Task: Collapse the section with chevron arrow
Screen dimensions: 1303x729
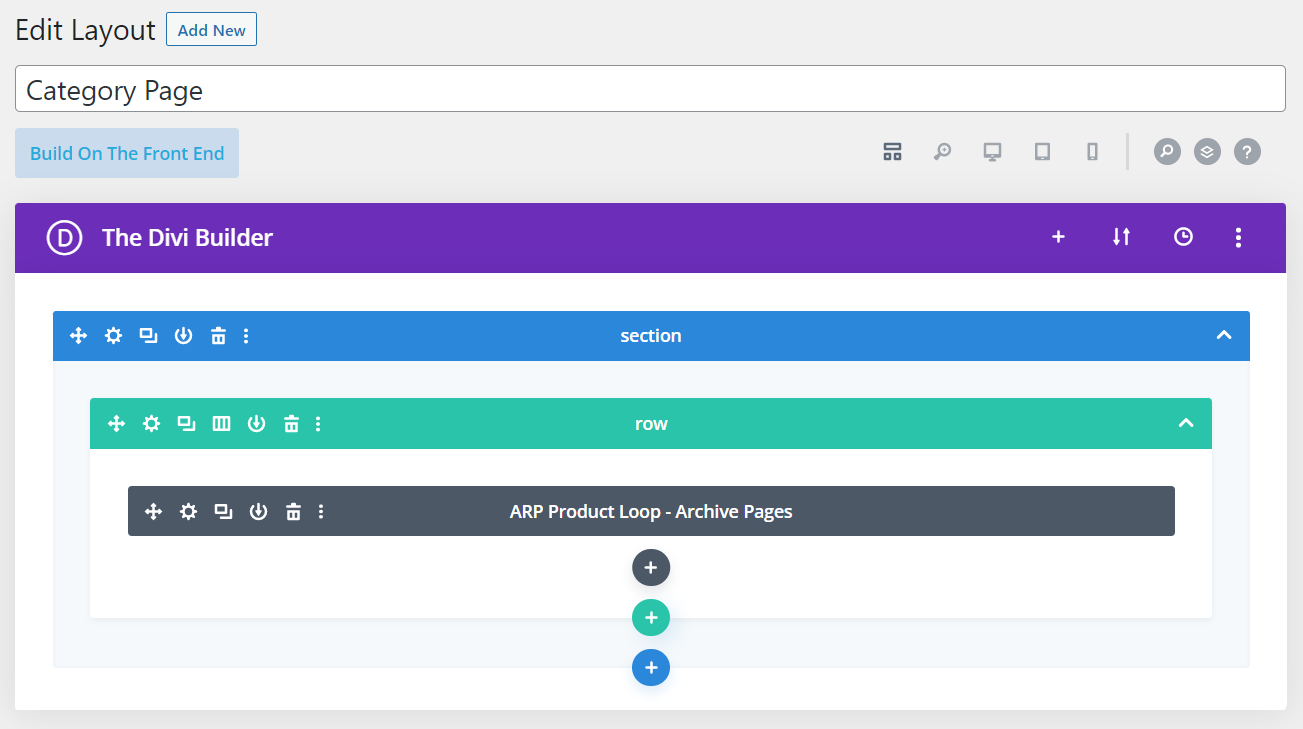Action: 1223,336
